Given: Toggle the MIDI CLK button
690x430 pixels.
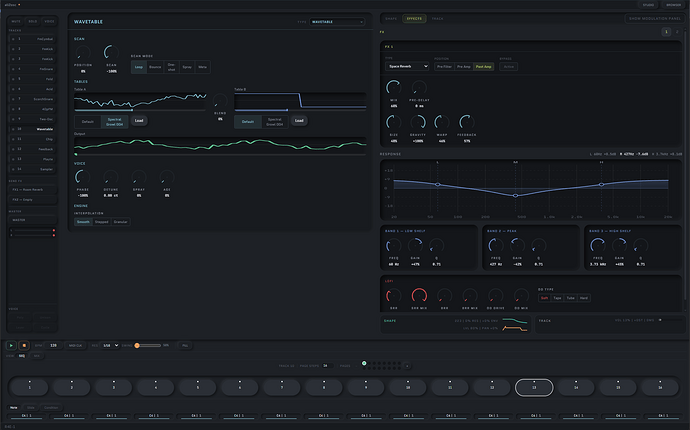Looking at the screenshot, I should (x=76, y=345).
